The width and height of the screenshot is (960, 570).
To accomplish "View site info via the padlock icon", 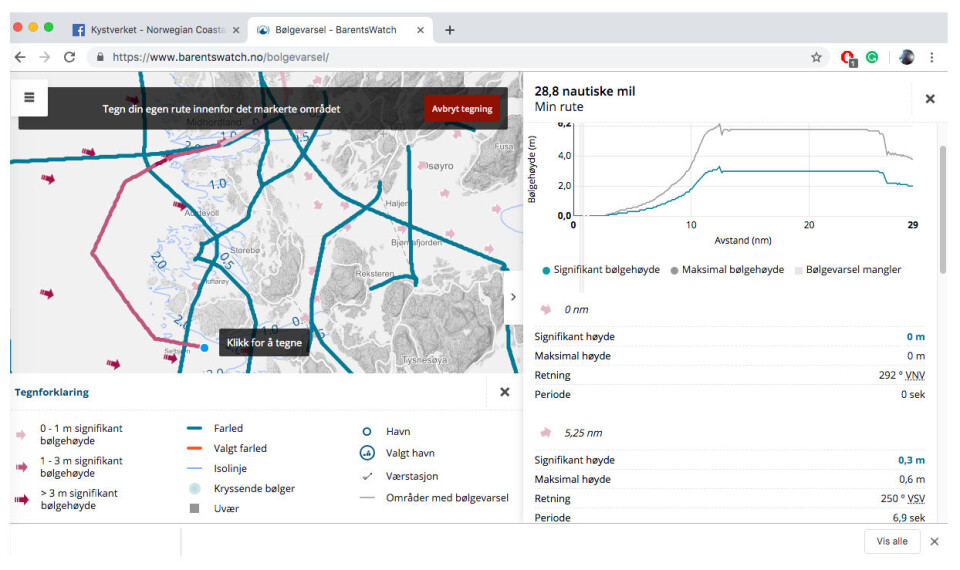I will 100,57.
